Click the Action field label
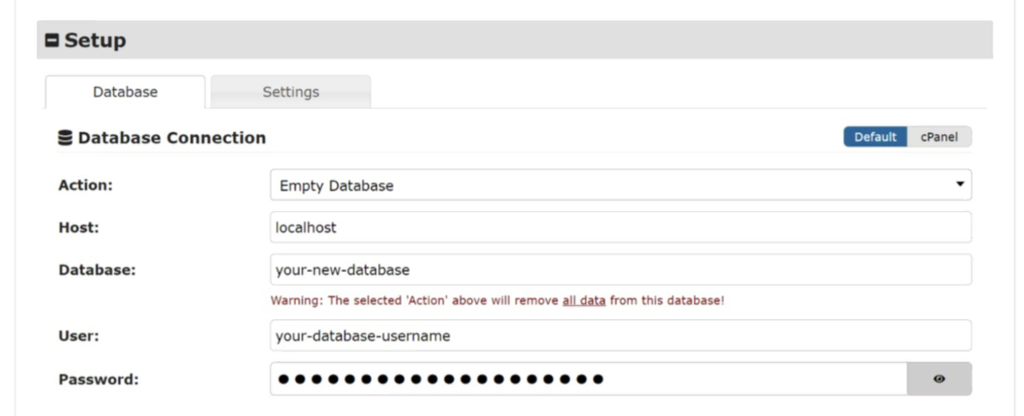The image size is (1024, 416). pyautogui.click(x=86, y=185)
